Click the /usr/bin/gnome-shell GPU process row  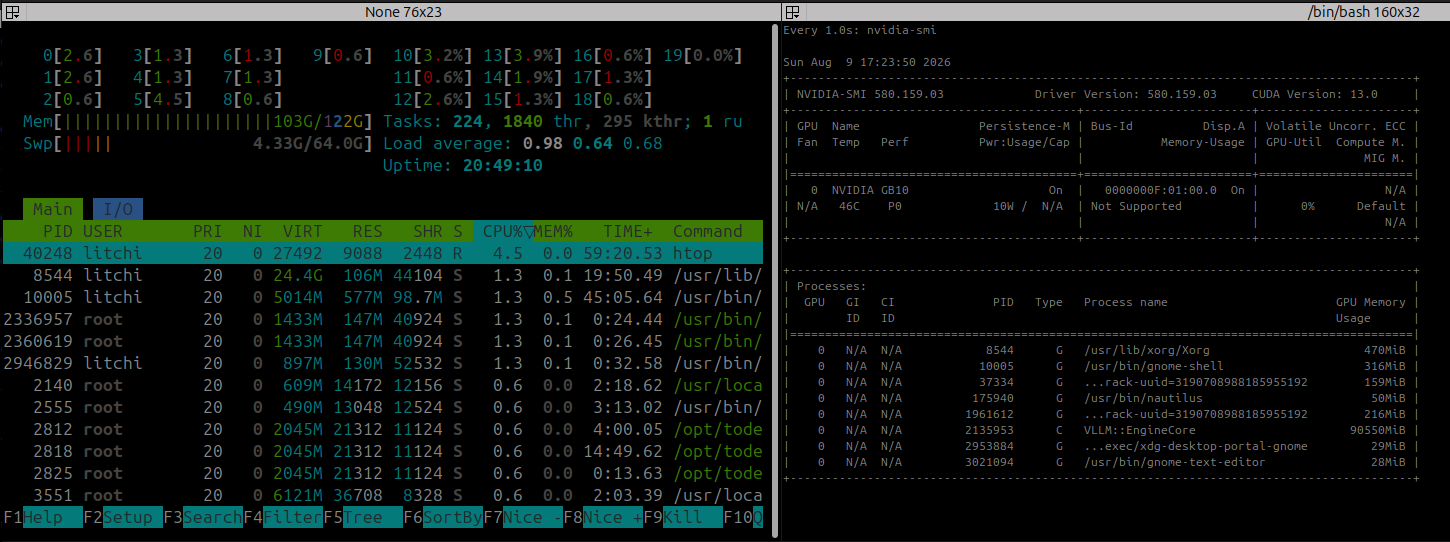(1101, 366)
